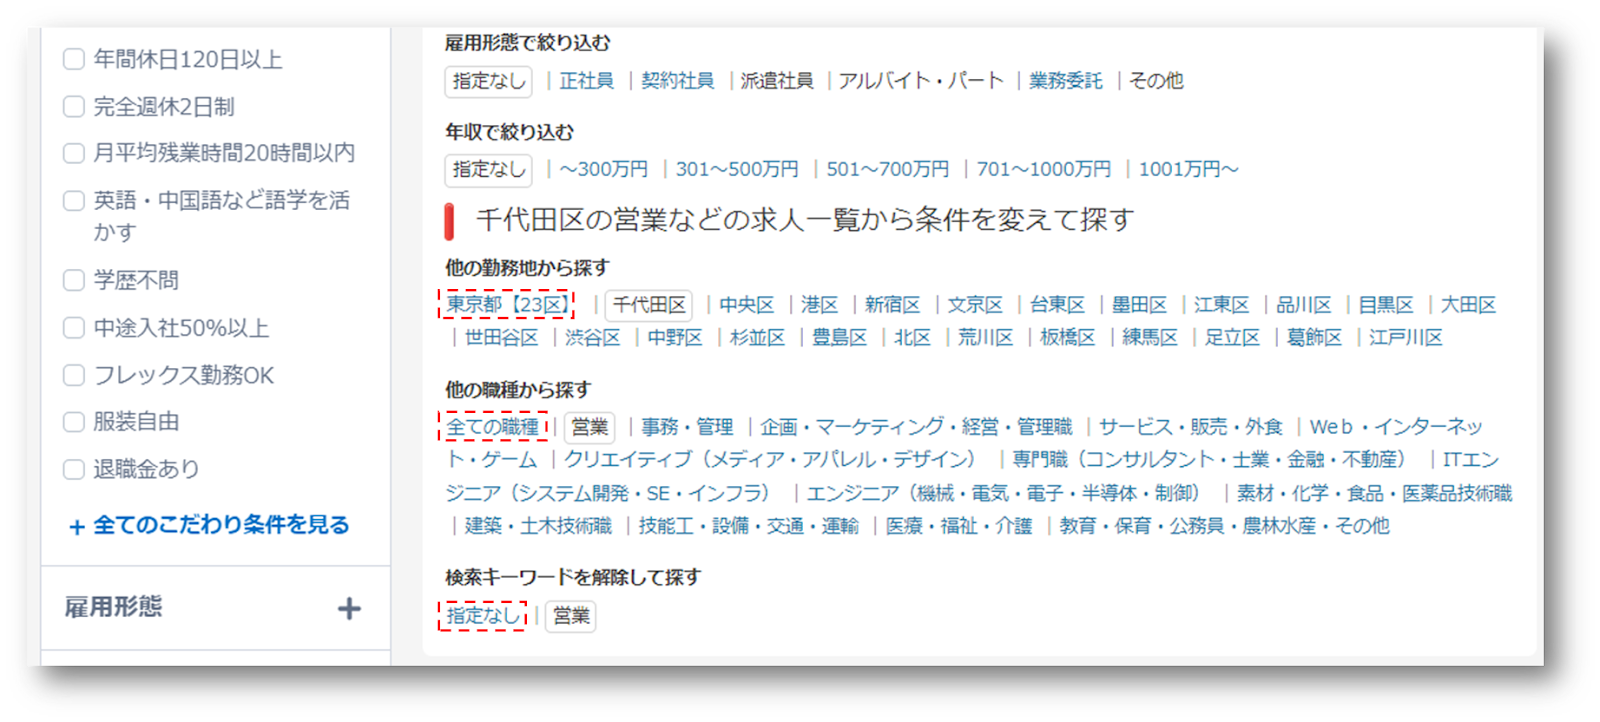
Task: Browse 専門職（コンサルタント・士業・金融・不動産） jobs
Action: 1208,460
